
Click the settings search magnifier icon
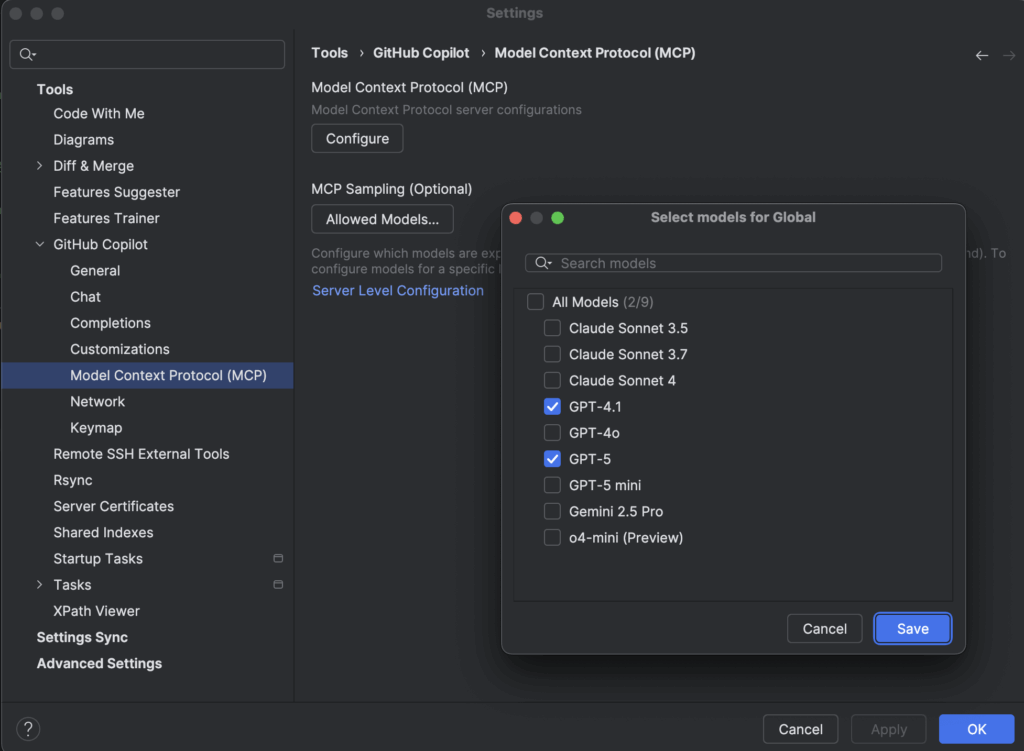tap(27, 54)
